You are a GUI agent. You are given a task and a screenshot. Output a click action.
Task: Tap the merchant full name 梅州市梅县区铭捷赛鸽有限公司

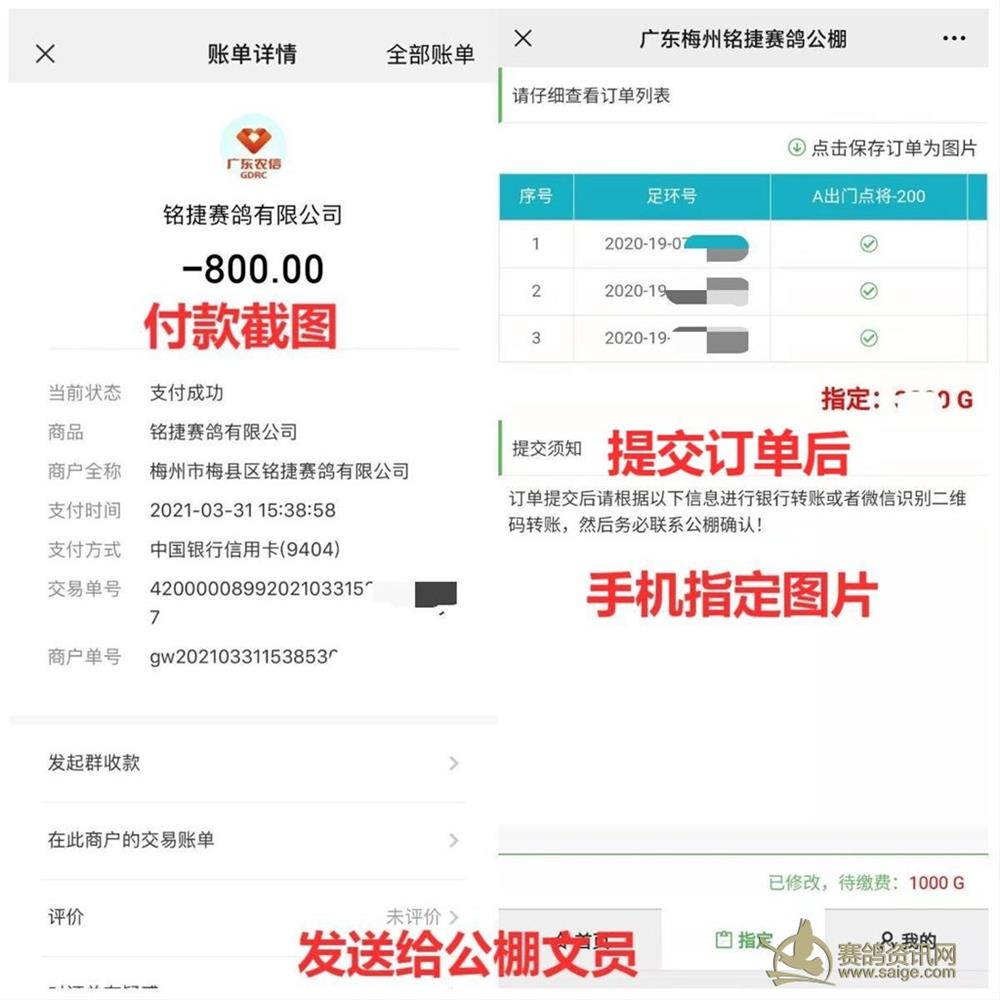(x=279, y=471)
